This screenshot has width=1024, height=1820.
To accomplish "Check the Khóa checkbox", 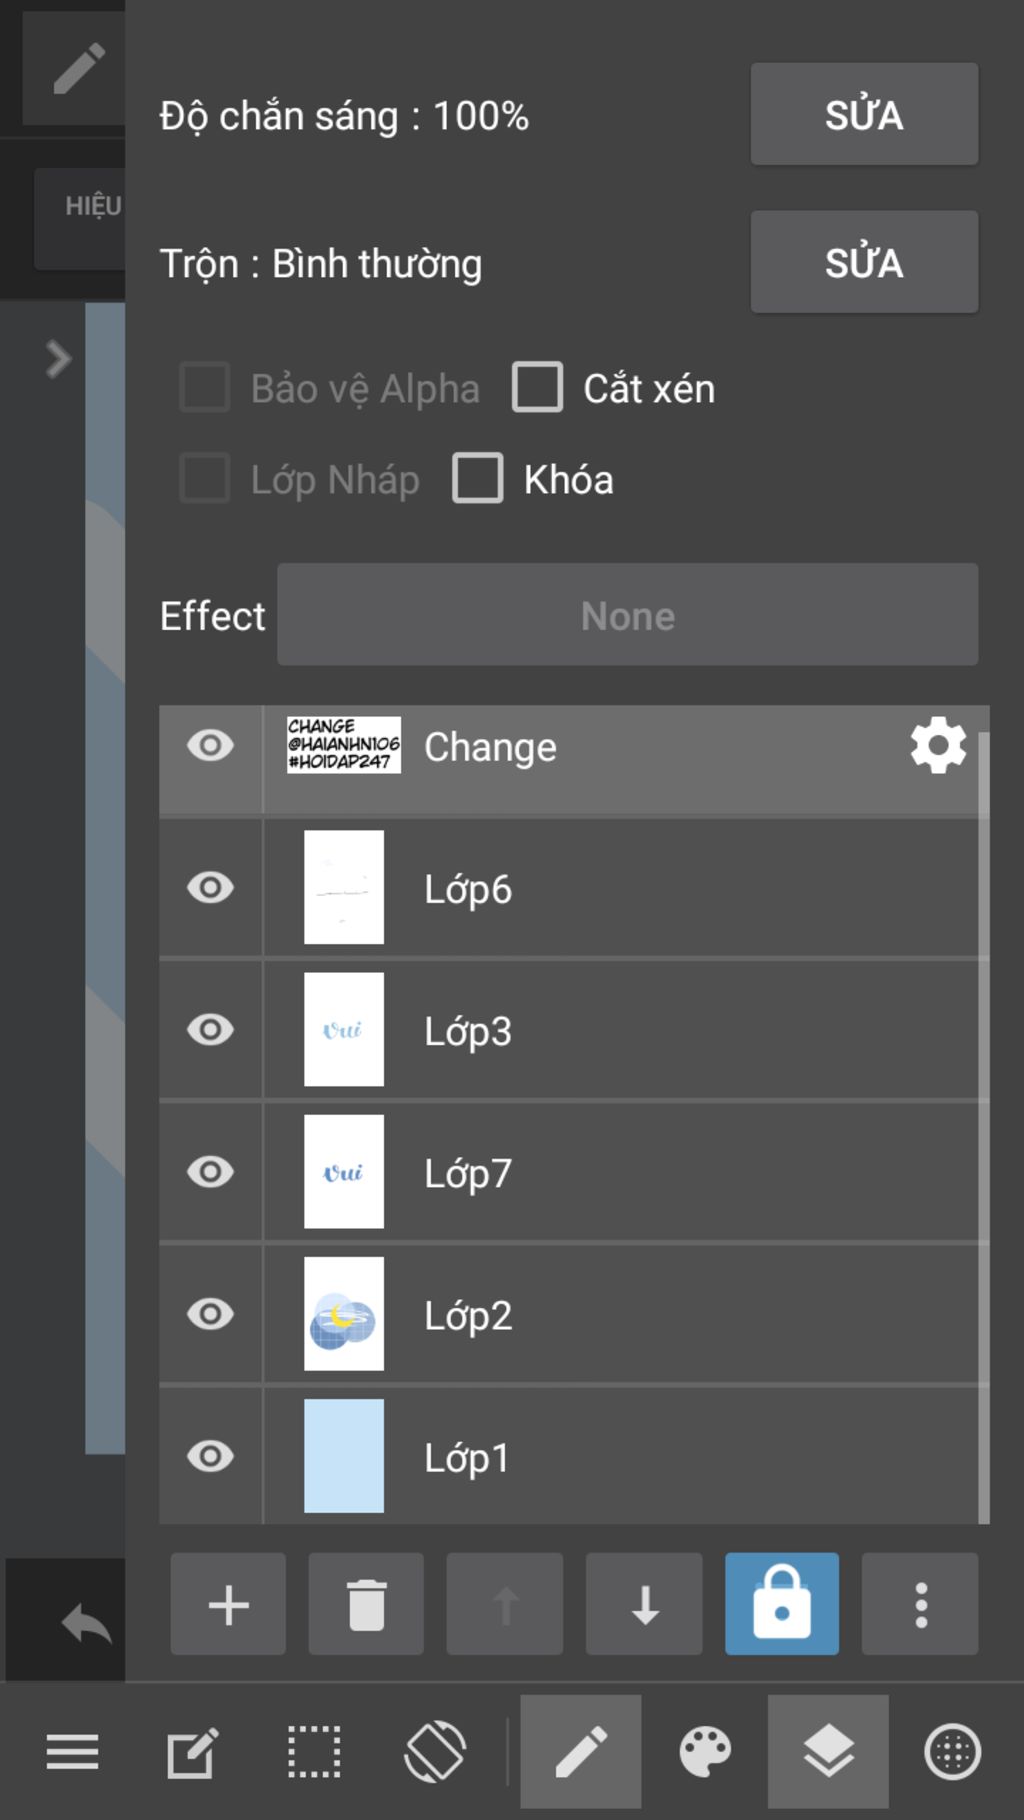I will 478,478.
